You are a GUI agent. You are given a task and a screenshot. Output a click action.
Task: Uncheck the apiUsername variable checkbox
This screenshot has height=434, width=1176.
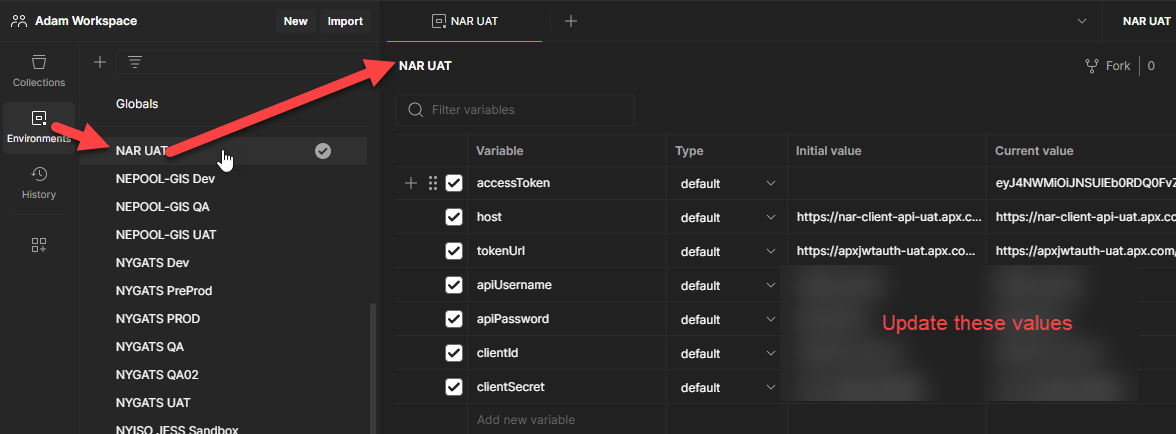point(454,285)
